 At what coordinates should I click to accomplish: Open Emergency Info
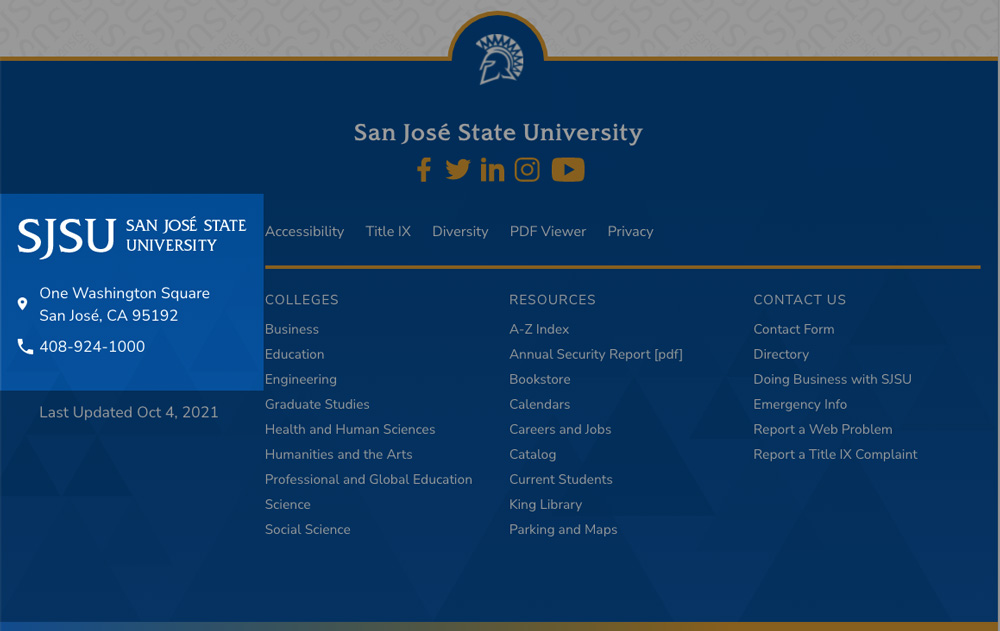coord(800,404)
